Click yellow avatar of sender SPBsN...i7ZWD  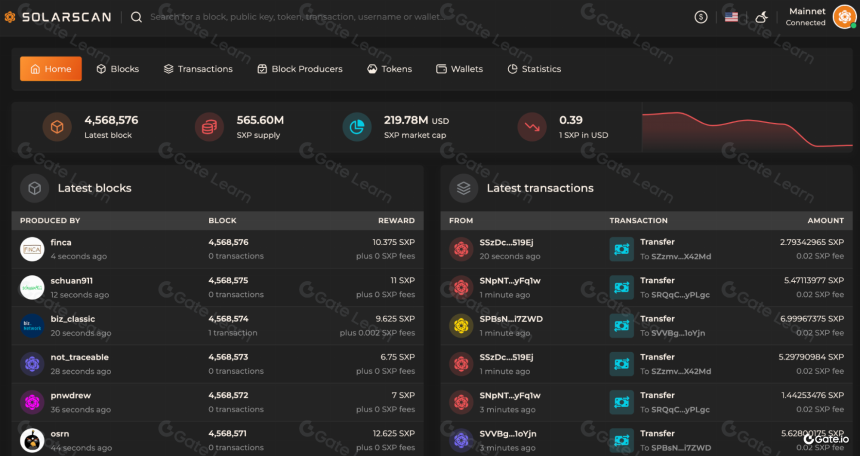pyautogui.click(x=461, y=326)
